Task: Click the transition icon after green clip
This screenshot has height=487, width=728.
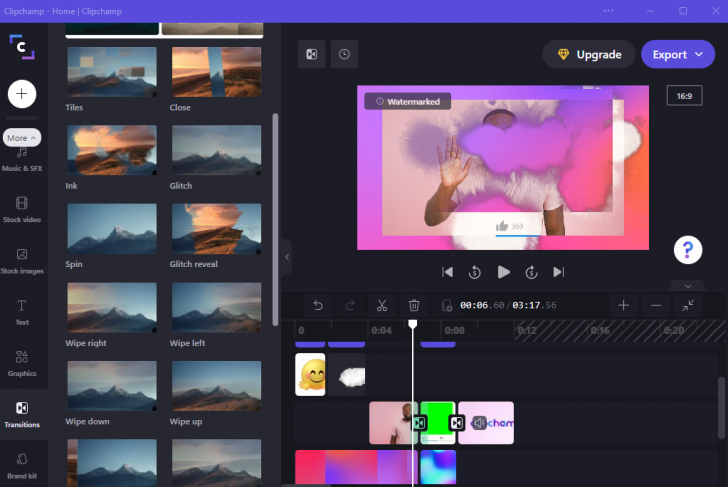Action: coord(457,423)
